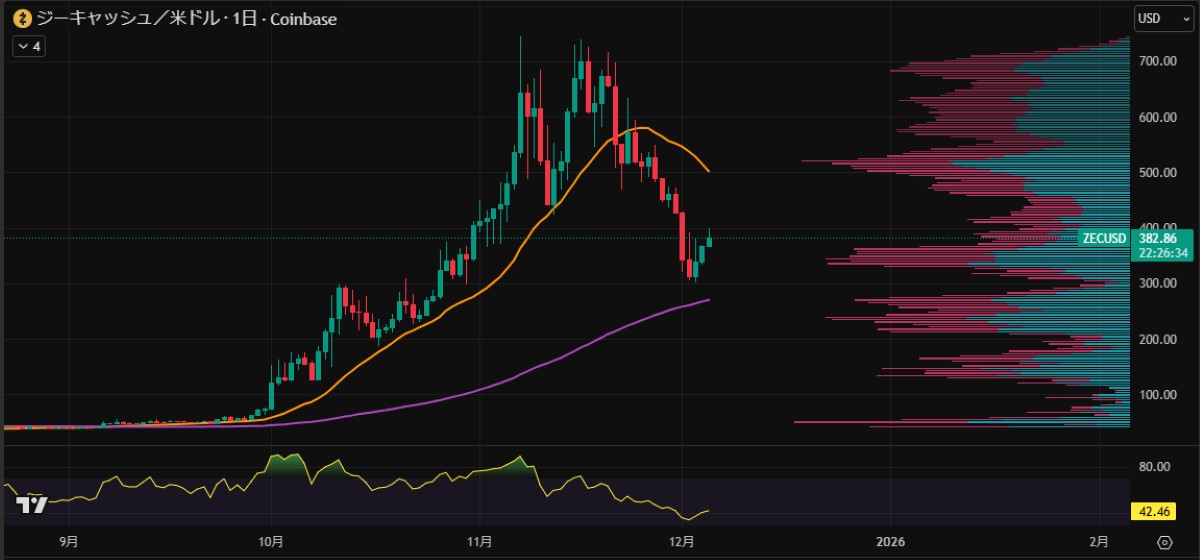Click the 80.00 RSI axis label
Image resolution: width=1200 pixels, height=560 pixels.
pos(1155,466)
